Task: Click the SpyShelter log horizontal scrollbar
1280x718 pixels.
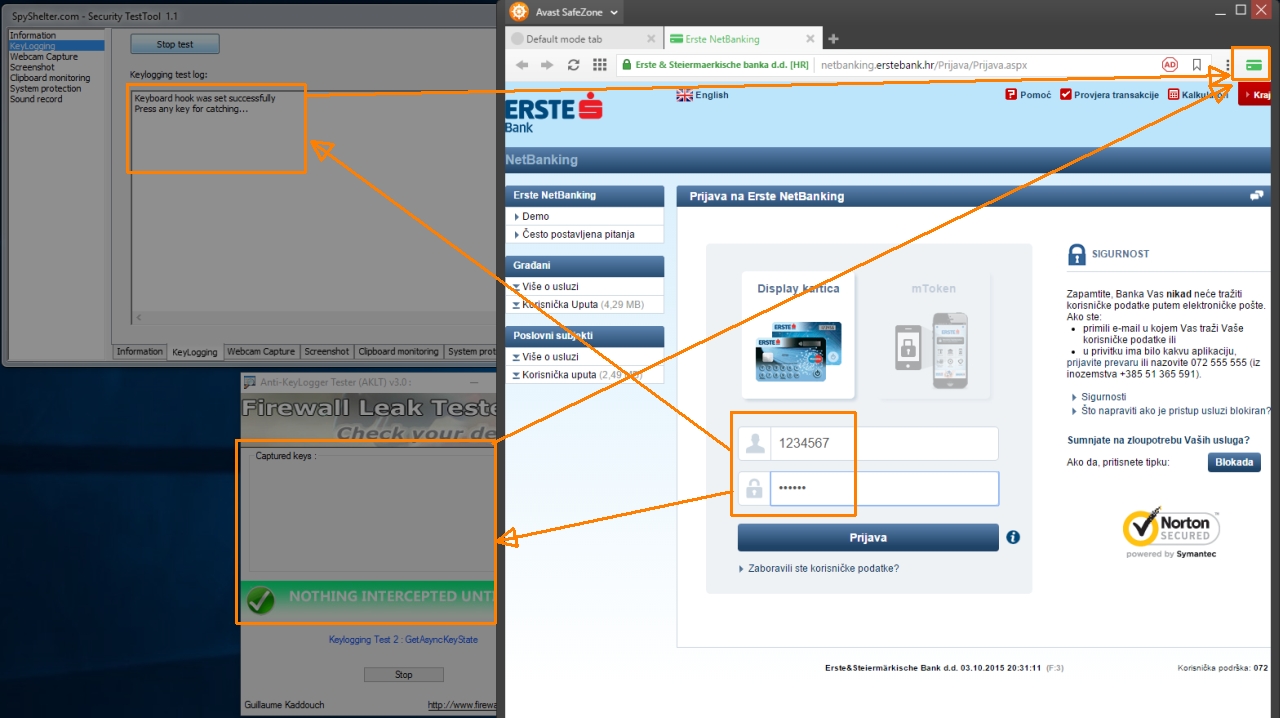Action: (312, 317)
